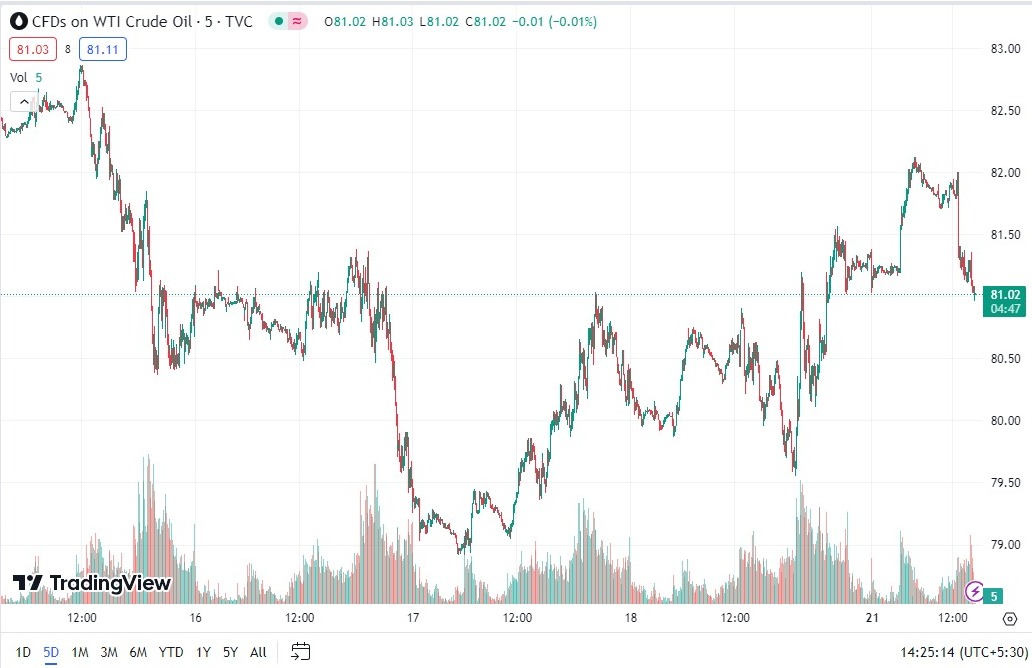The width and height of the screenshot is (1032, 668).
Task: Click the purple lightning bolt icon
Action: pyautogui.click(x=975, y=592)
